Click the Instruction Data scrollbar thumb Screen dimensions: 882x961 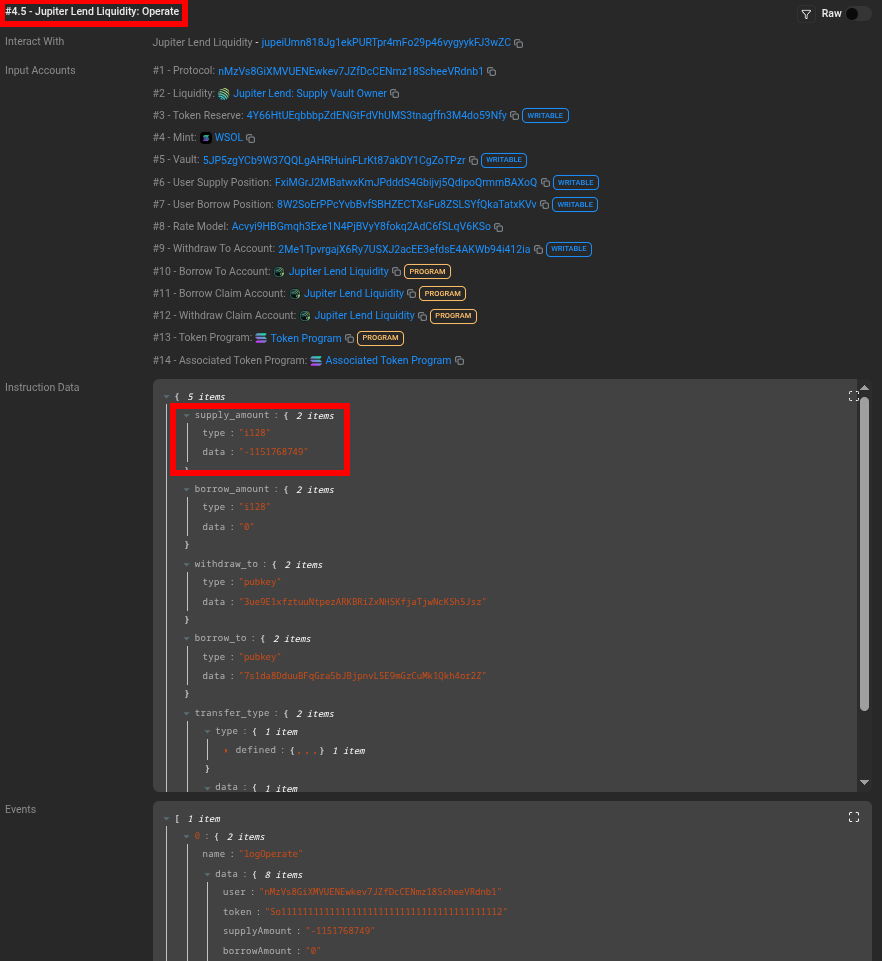click(864, 554)
